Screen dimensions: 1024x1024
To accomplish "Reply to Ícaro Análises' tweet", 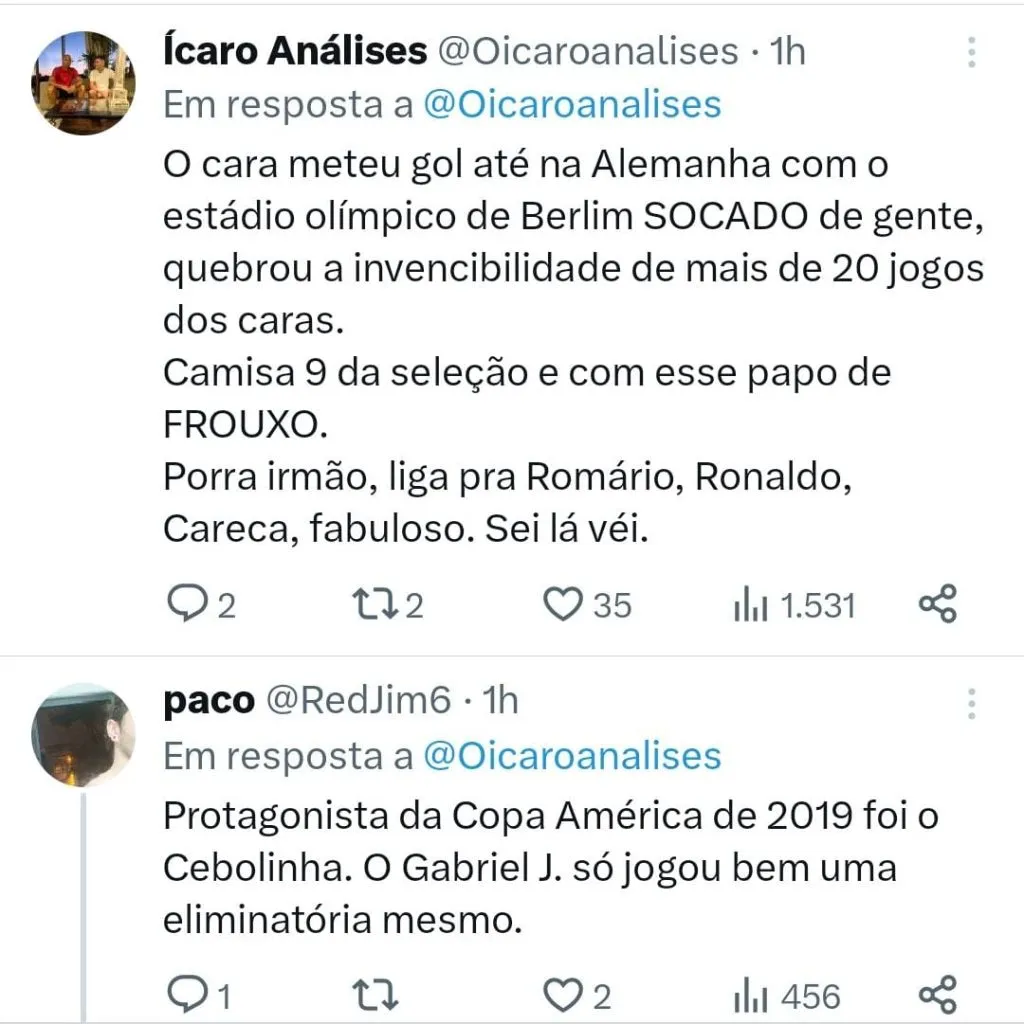I will [187, 605].
